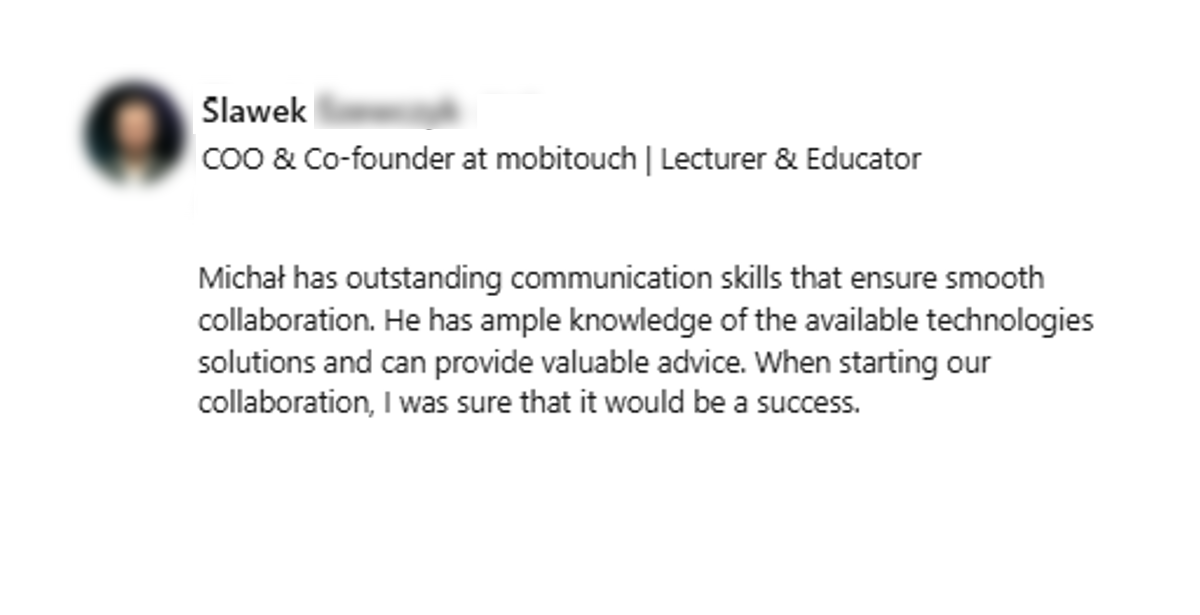
Task: Open the profile via the name Sławek
Action: click(254, 111)
